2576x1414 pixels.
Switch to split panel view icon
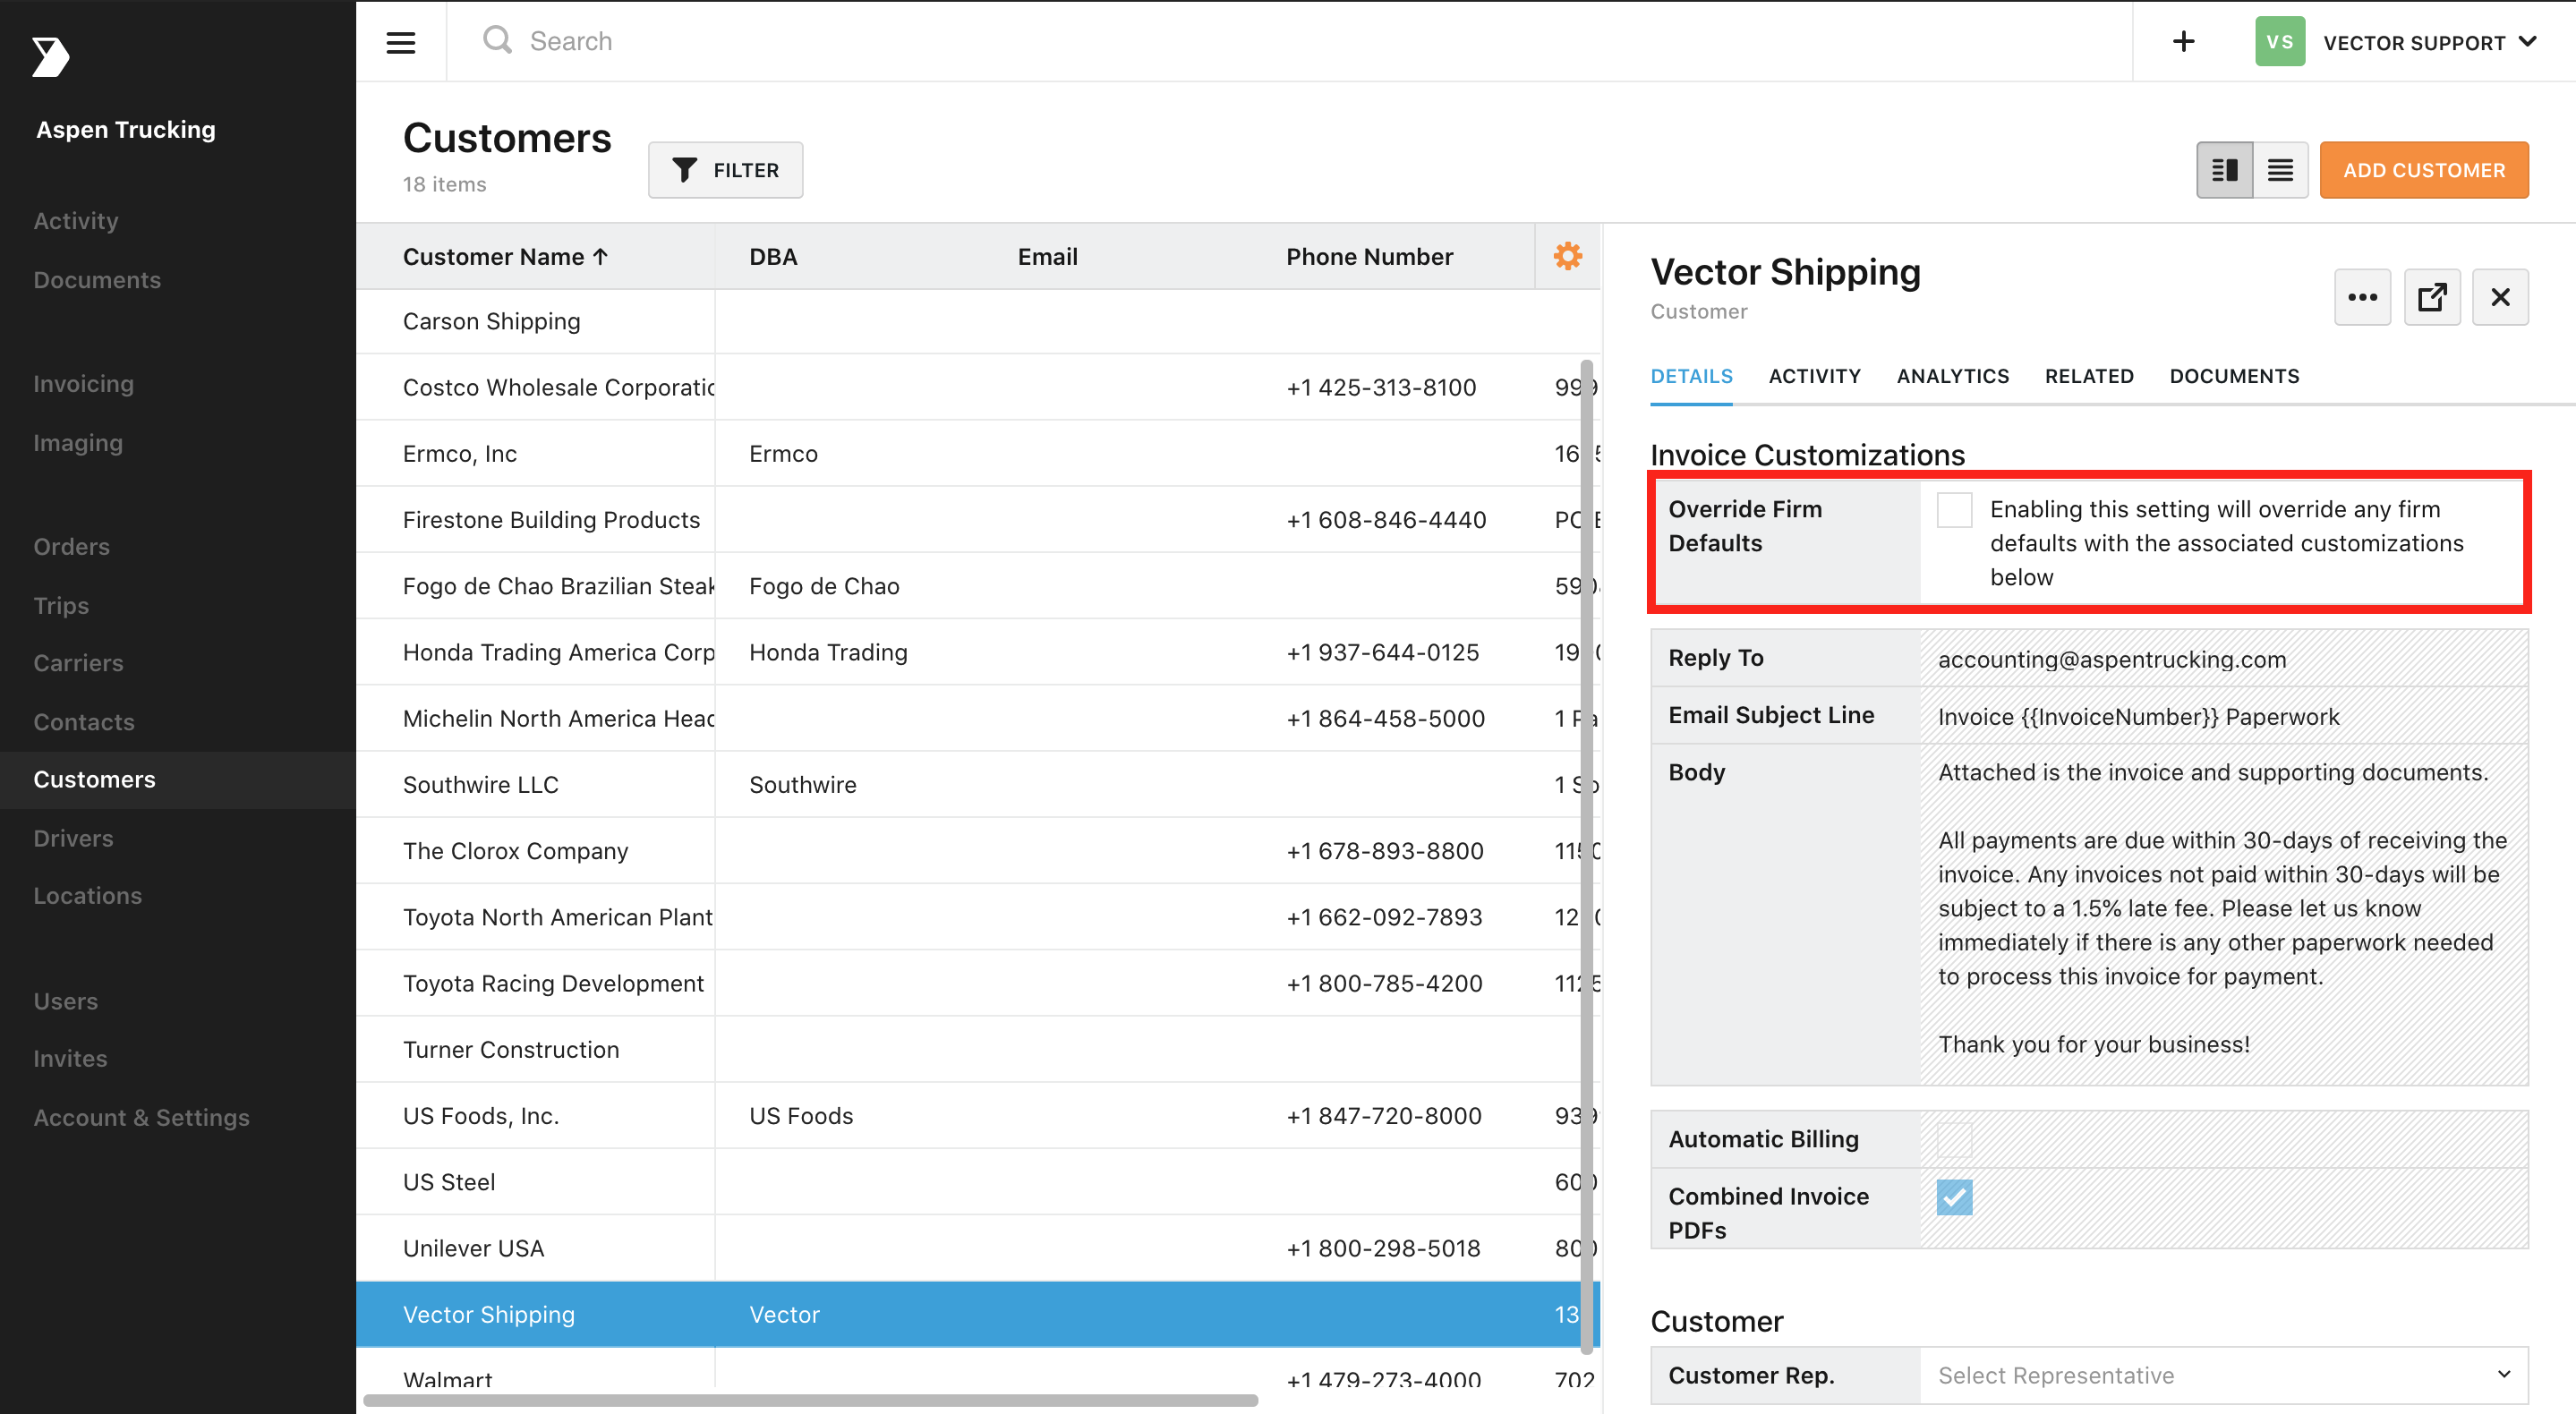click(x=2224, y=170)
